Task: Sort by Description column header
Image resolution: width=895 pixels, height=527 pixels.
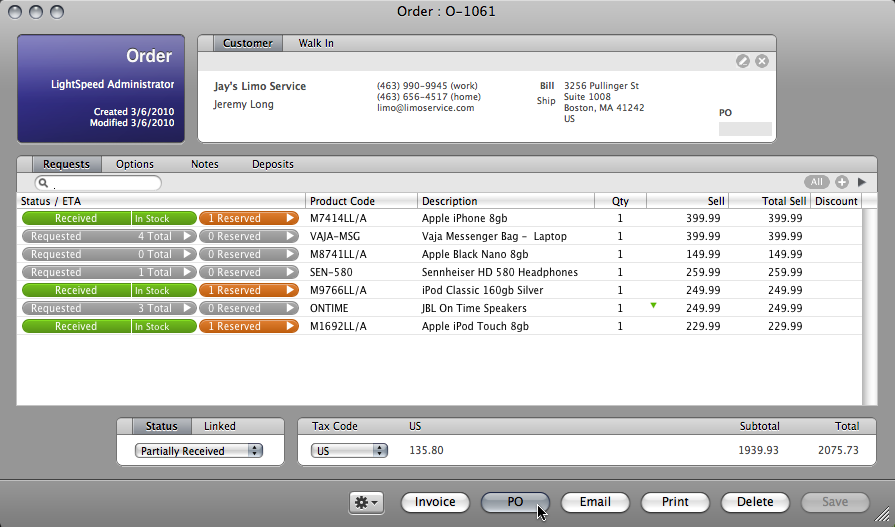Action: click(506, 201)
